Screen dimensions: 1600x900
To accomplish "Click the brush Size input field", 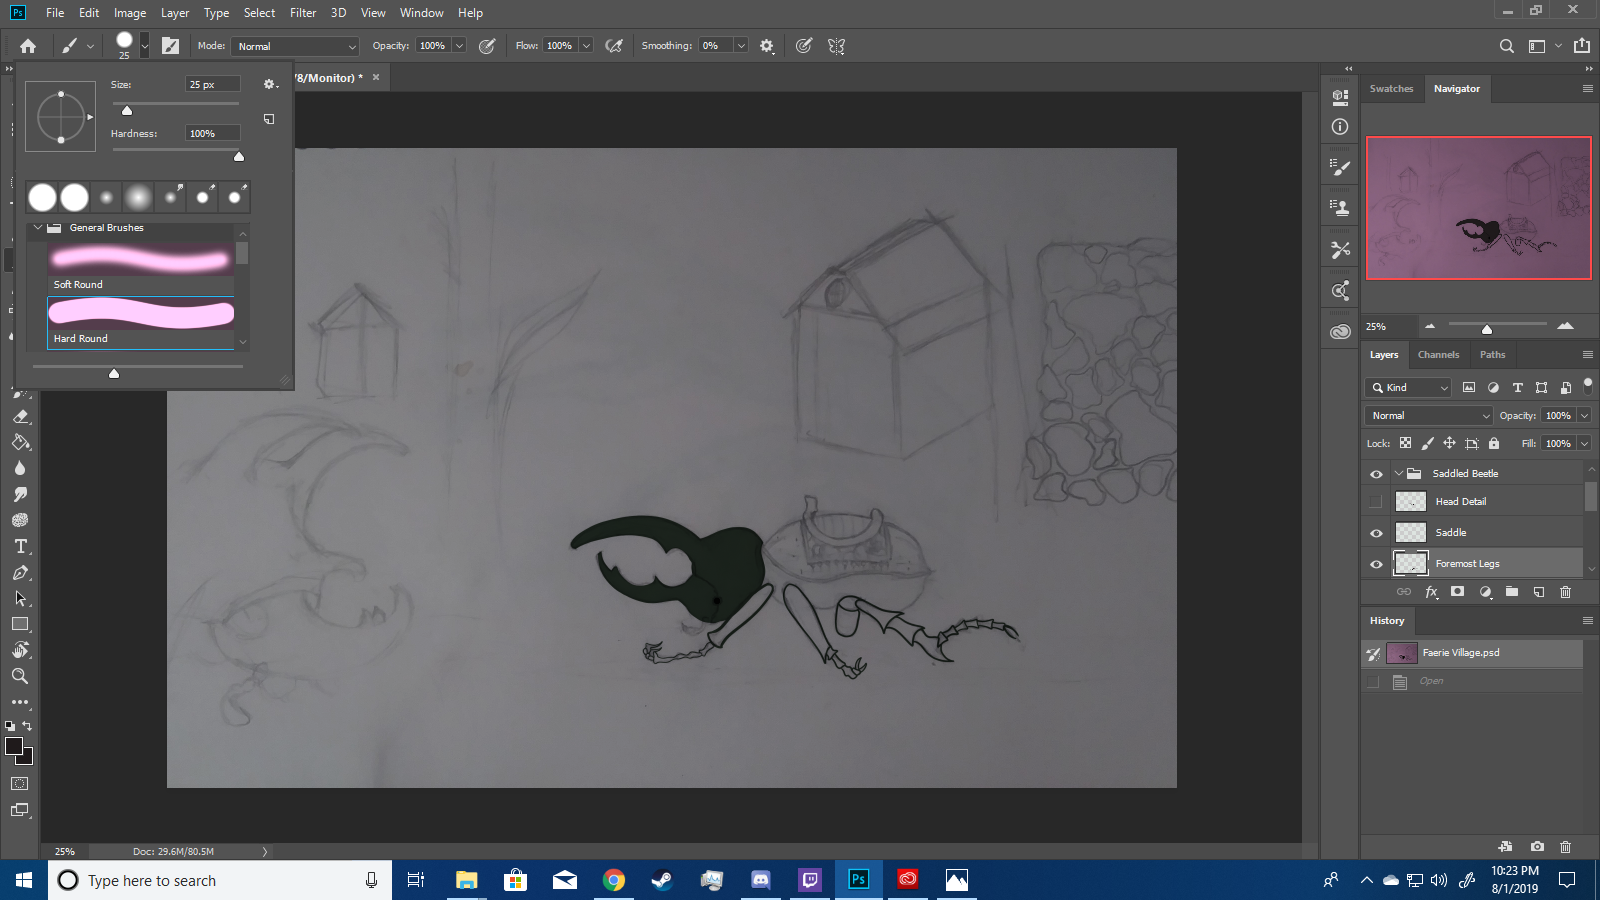I will (212, 85).
